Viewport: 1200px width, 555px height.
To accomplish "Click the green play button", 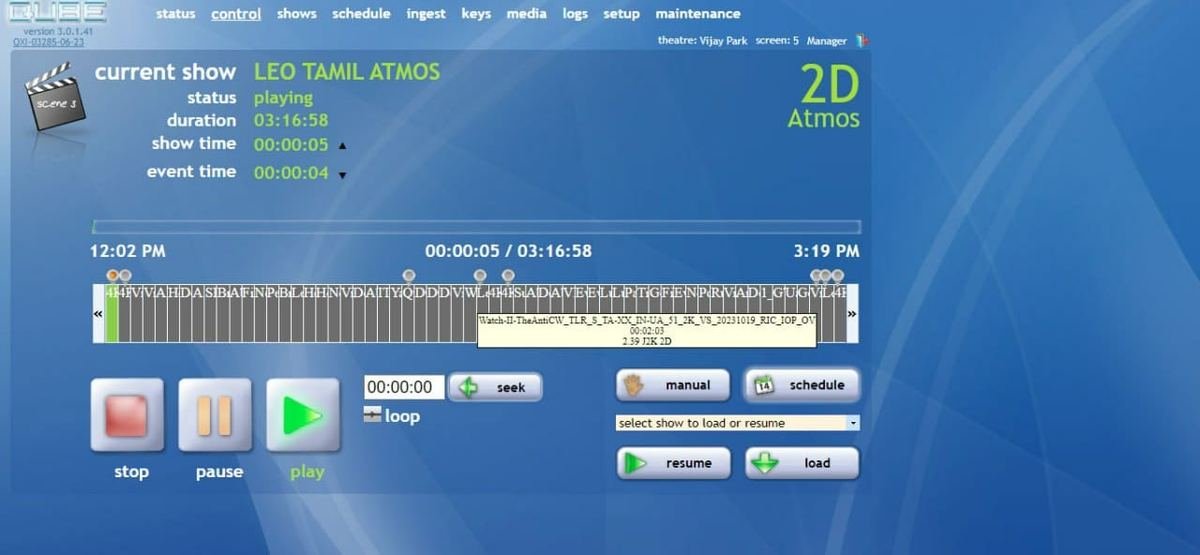I will (303, 415).
